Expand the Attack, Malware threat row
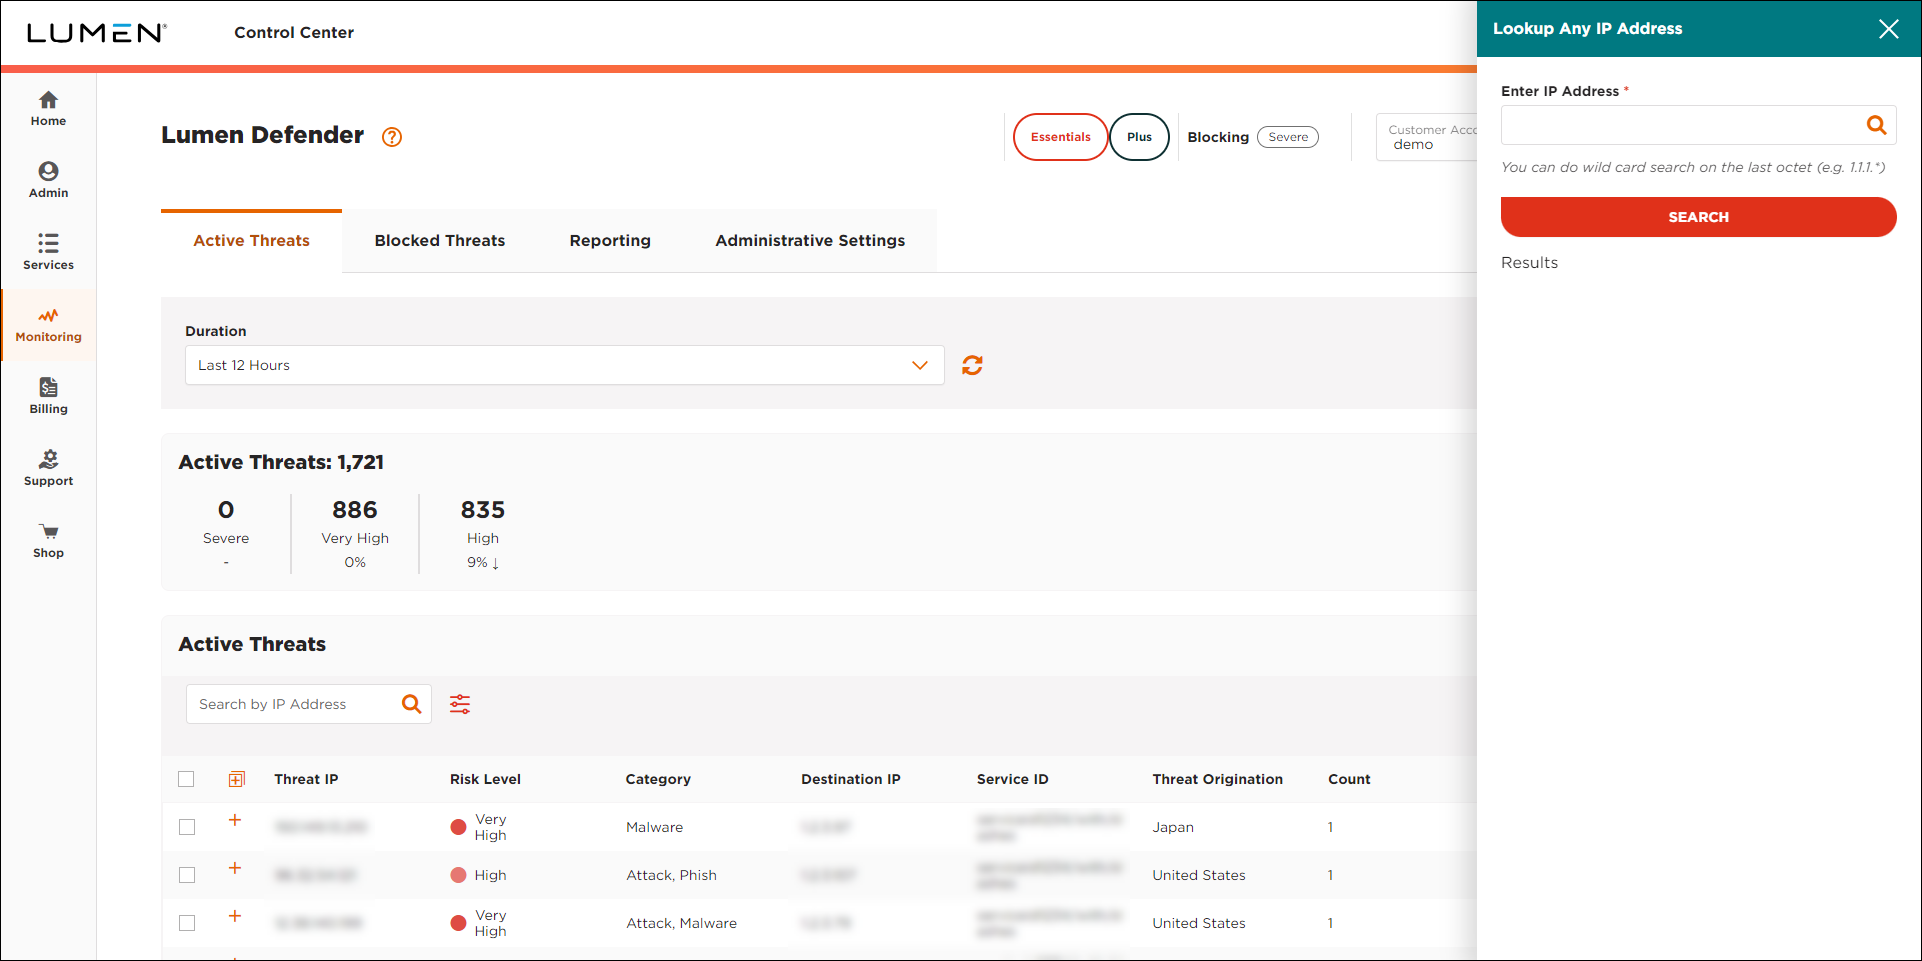Image resolution: width=1922 pixels, height=961 pixels. [x=235, y=916]
